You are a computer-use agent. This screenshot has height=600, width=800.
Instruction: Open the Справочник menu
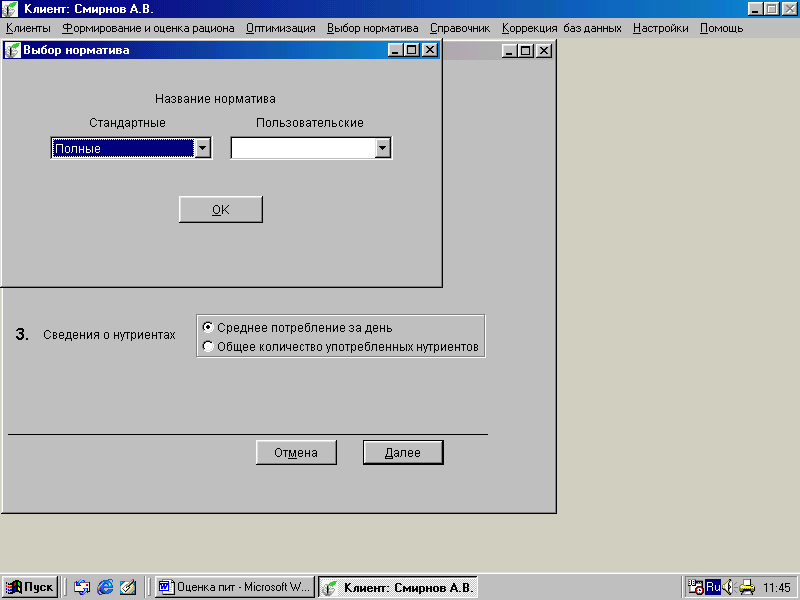(x=460, y=29)
